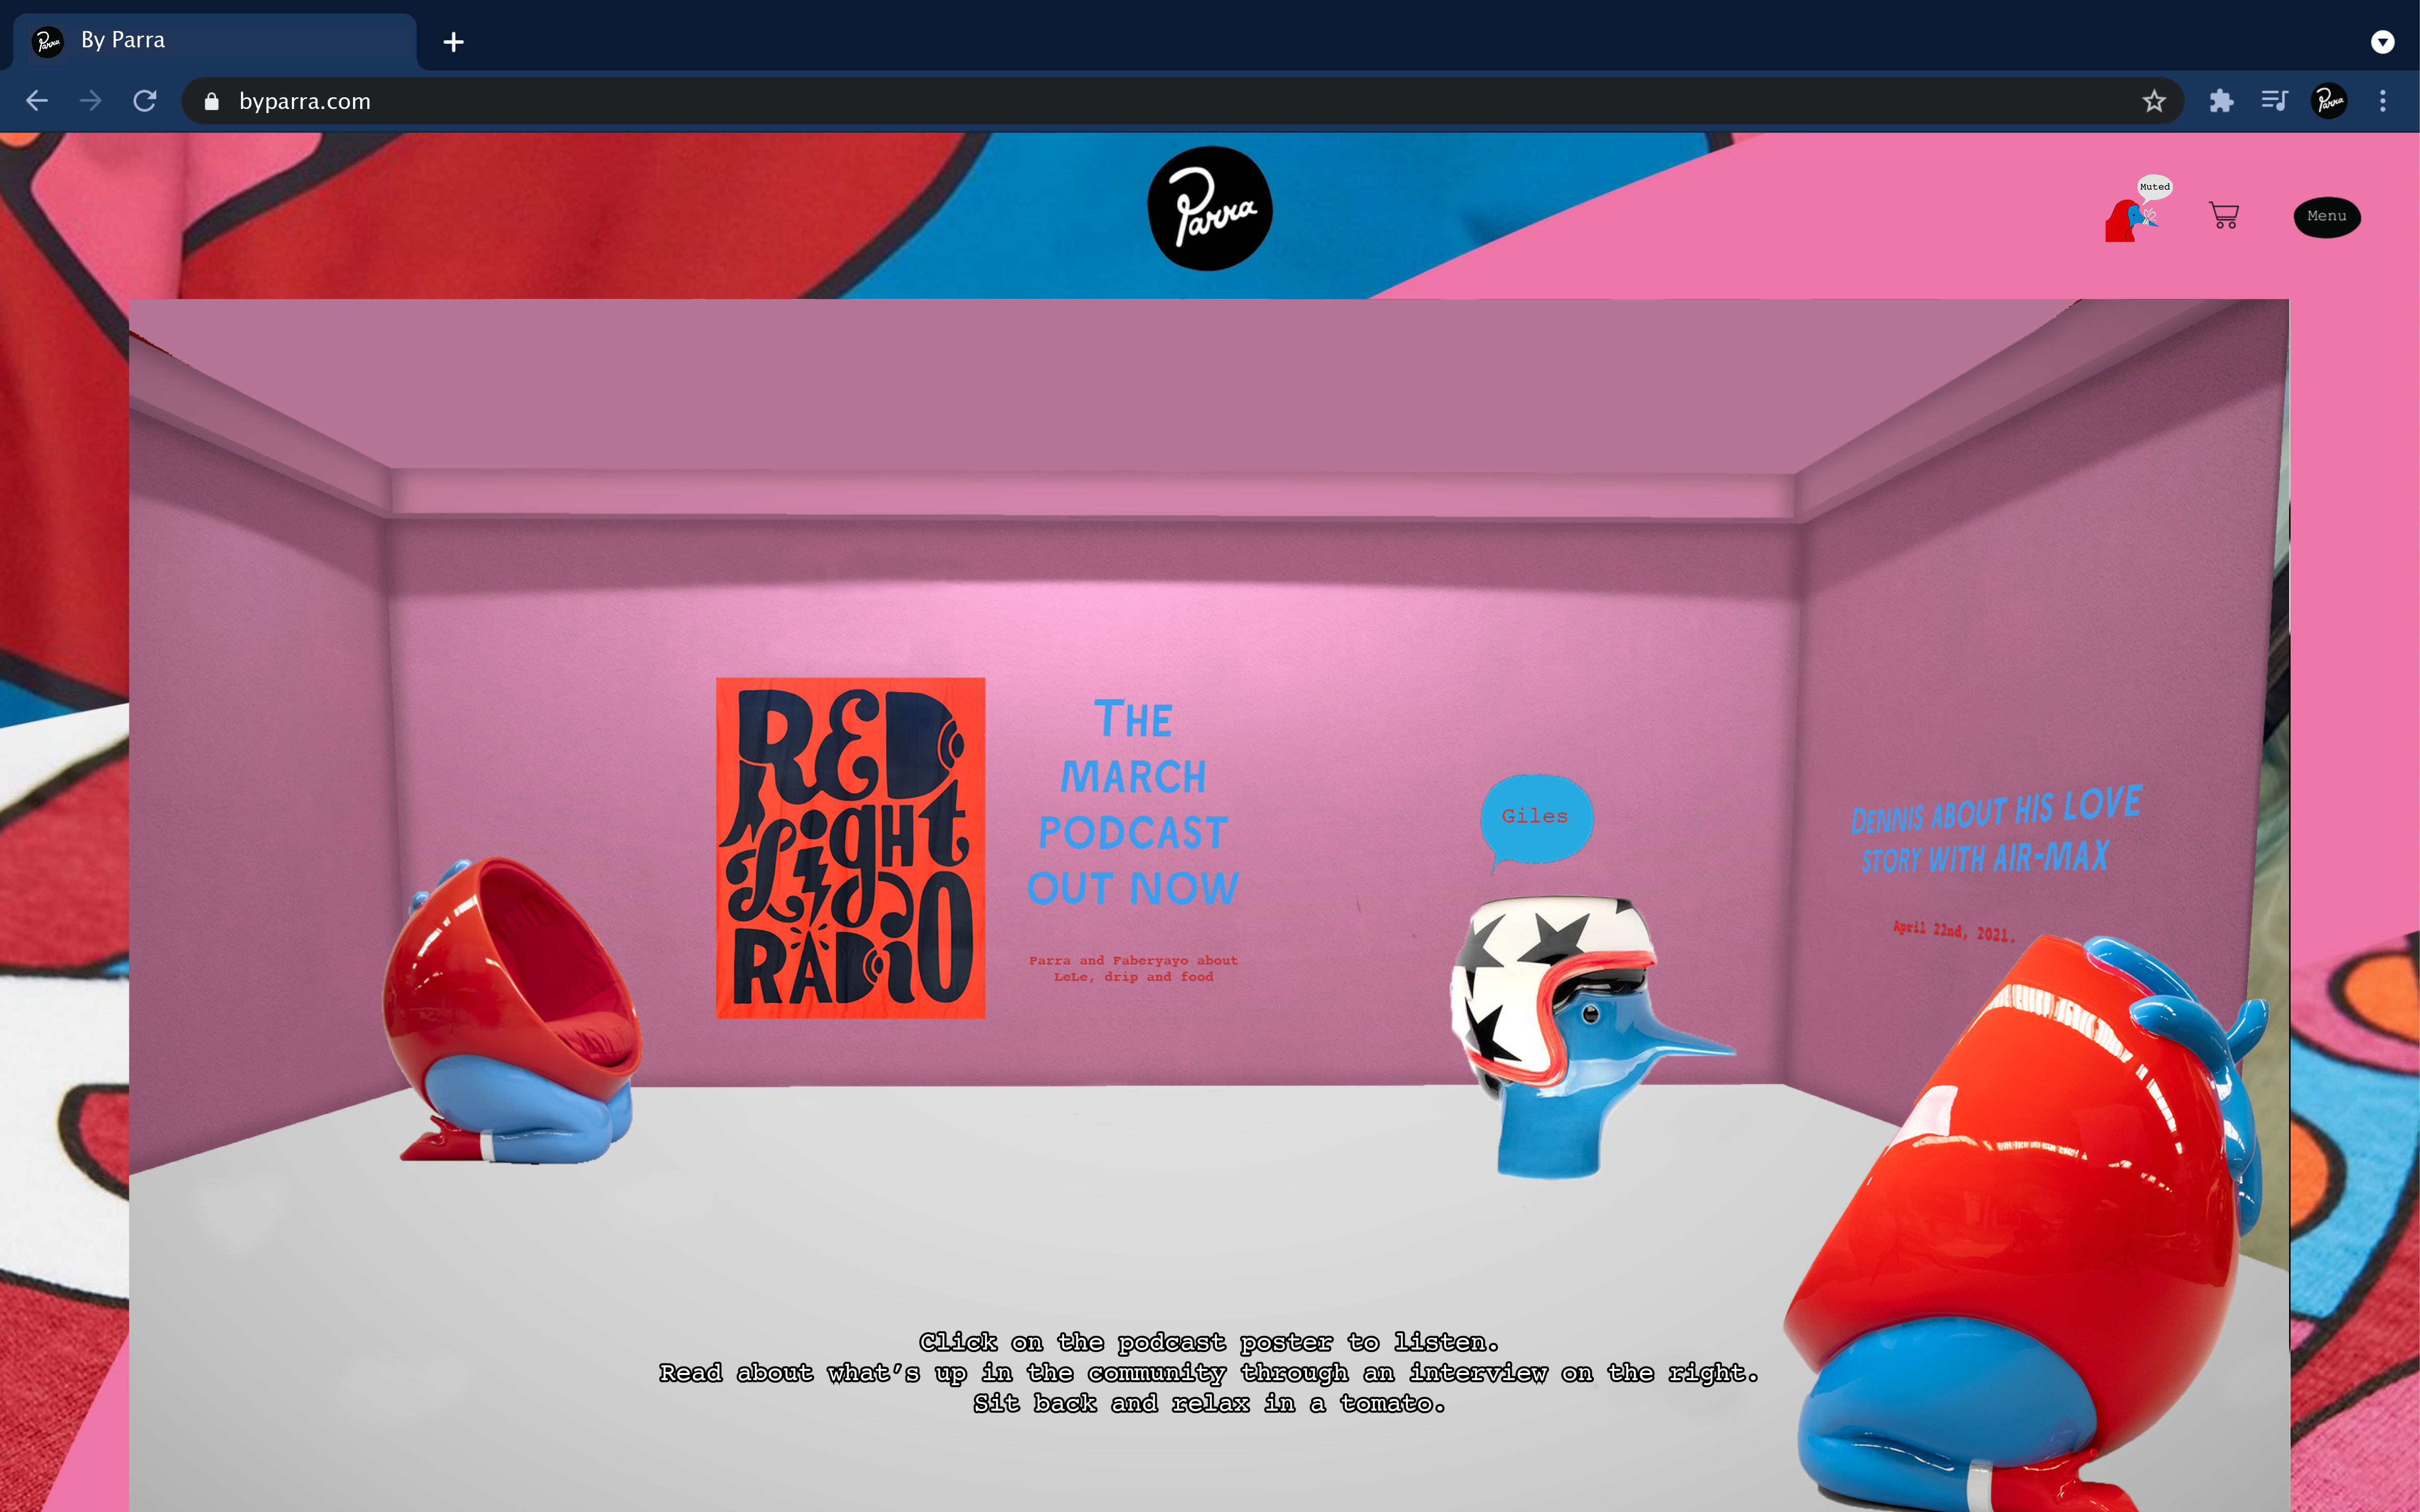Open the tab search dropdown arrow
2420x1512 pixels.
pos(2383,42)
